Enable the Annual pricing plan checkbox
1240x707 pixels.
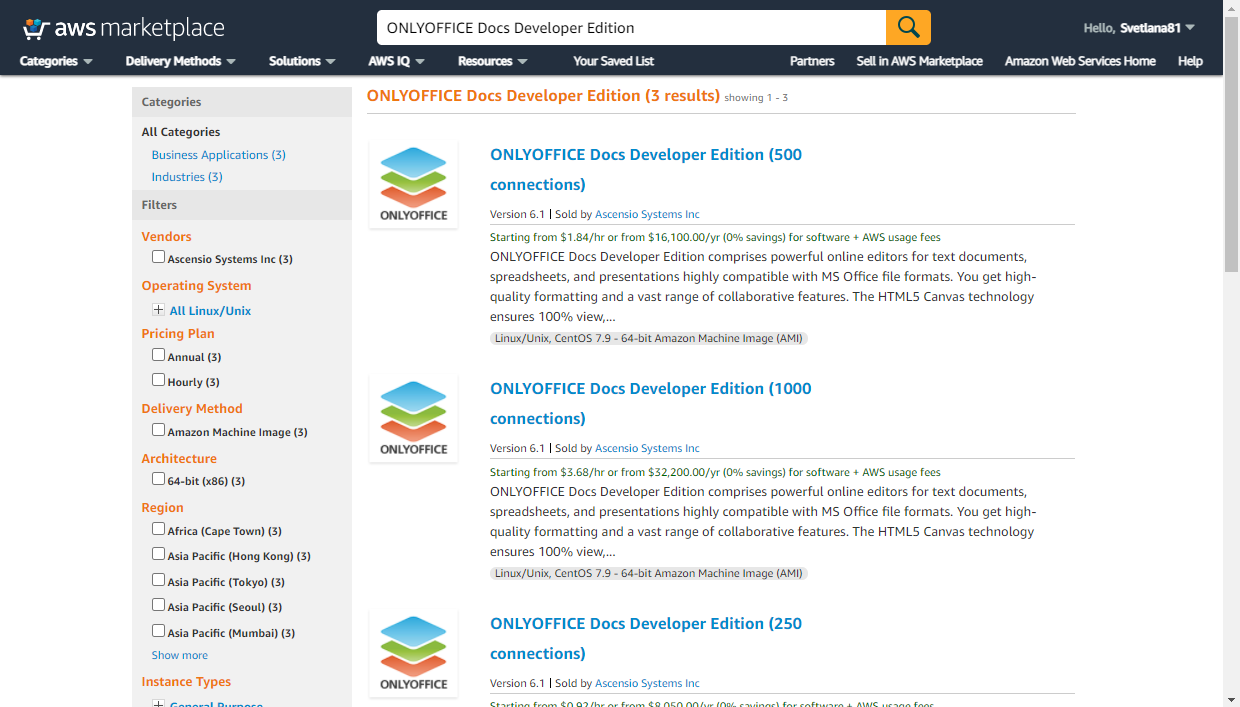[158, 355]
